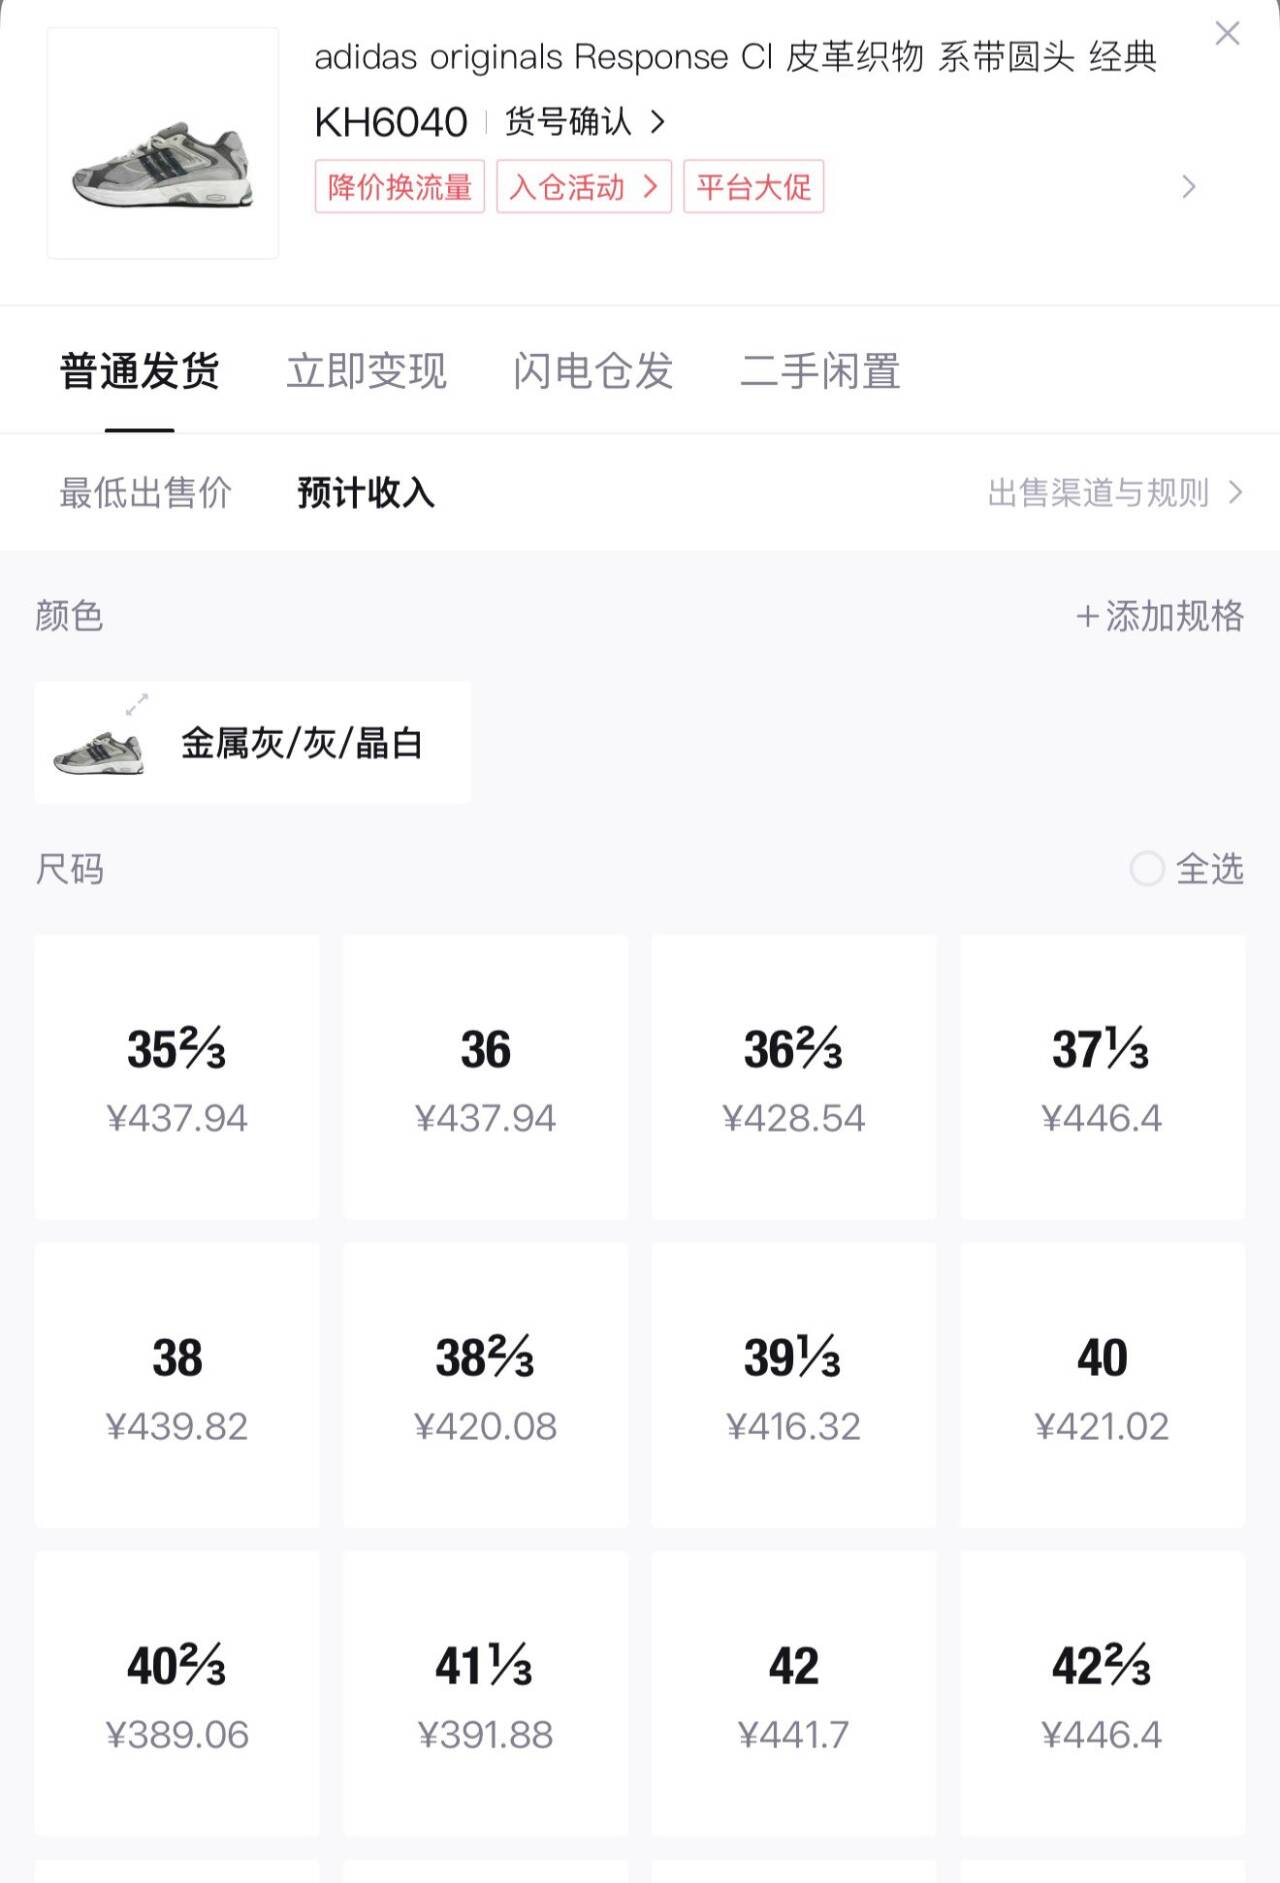The width and height of the screenshot is (1280, 1883).
Task: Click the 平台大促 tag
Action: (x=753, y=186)
